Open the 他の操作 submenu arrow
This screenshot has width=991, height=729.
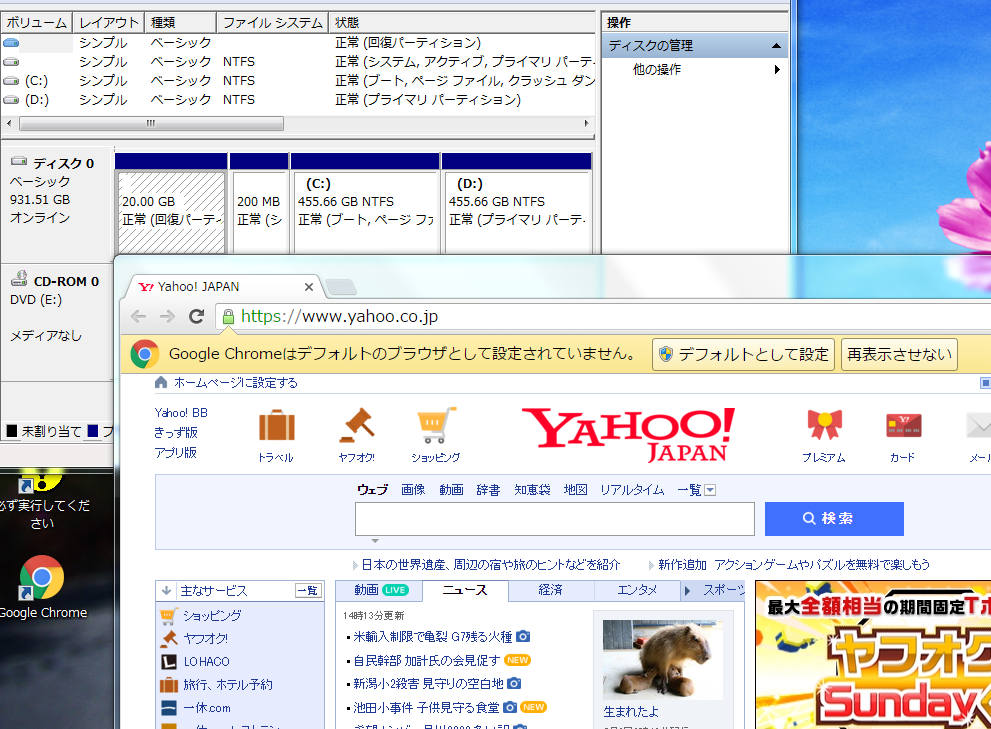pos(779,71)
